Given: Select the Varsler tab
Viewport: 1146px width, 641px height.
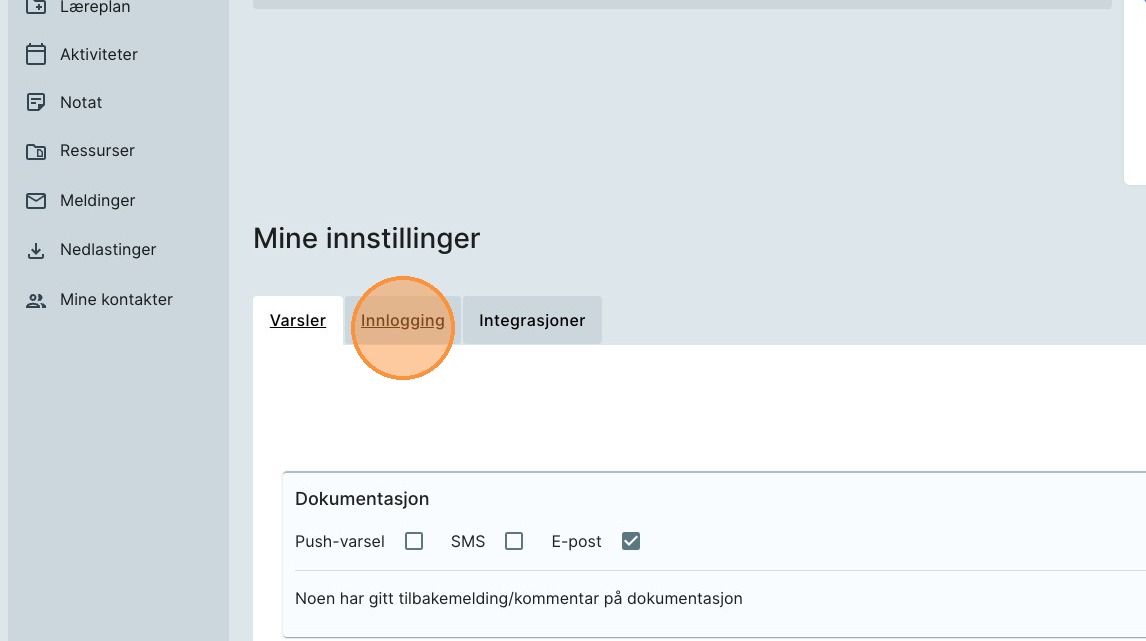Looking at the screenshot, I should click(298, 321).
